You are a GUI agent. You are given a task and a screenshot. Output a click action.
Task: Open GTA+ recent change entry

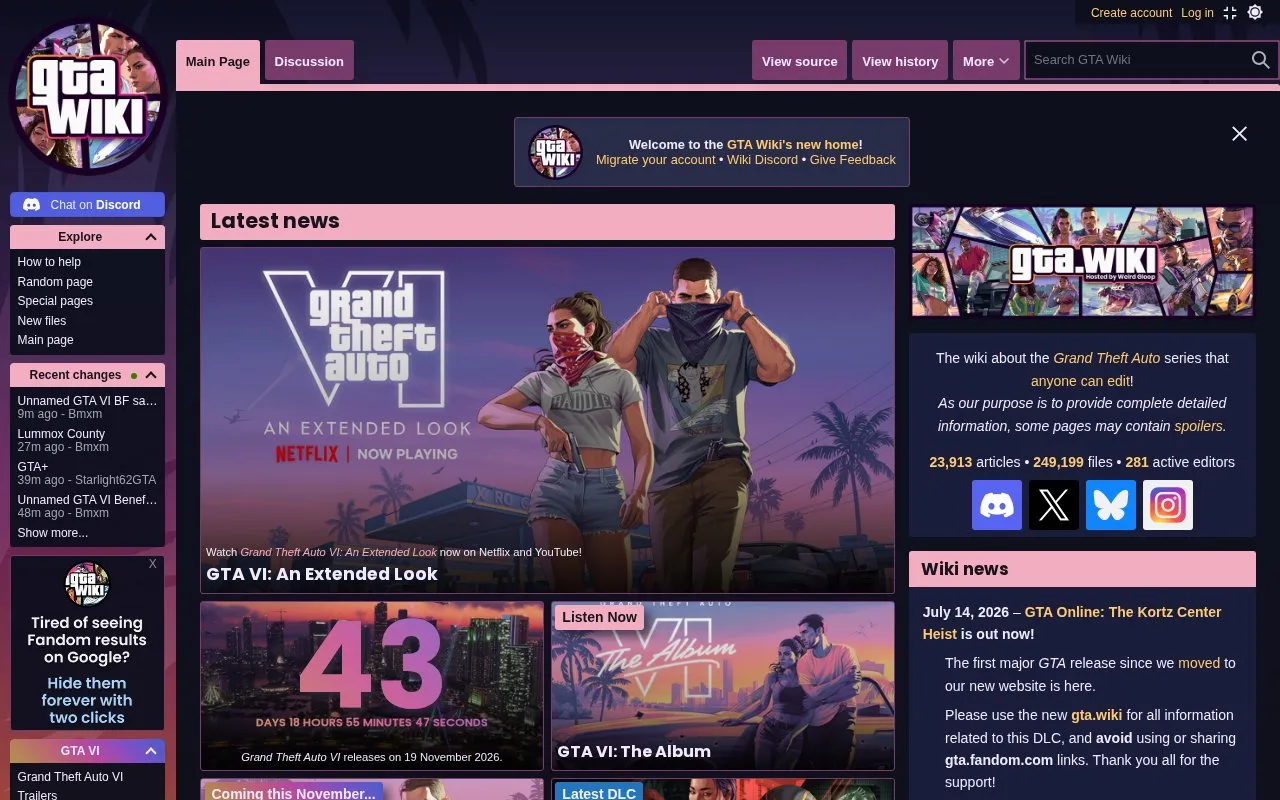(x=33, y=467)
